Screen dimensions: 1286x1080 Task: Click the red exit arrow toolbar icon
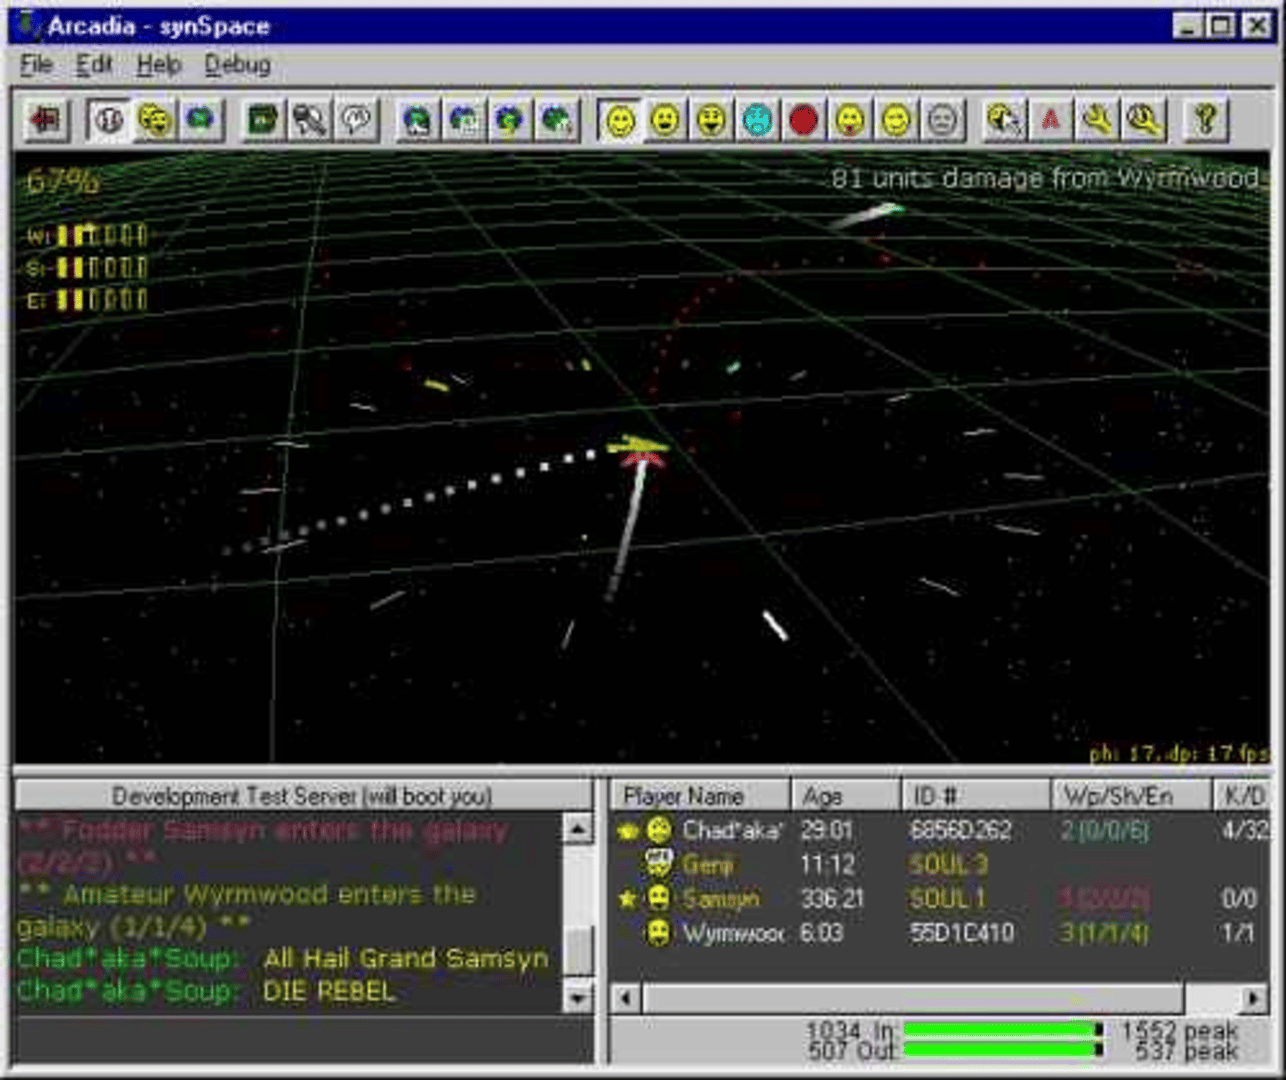(x=46, y=121)
